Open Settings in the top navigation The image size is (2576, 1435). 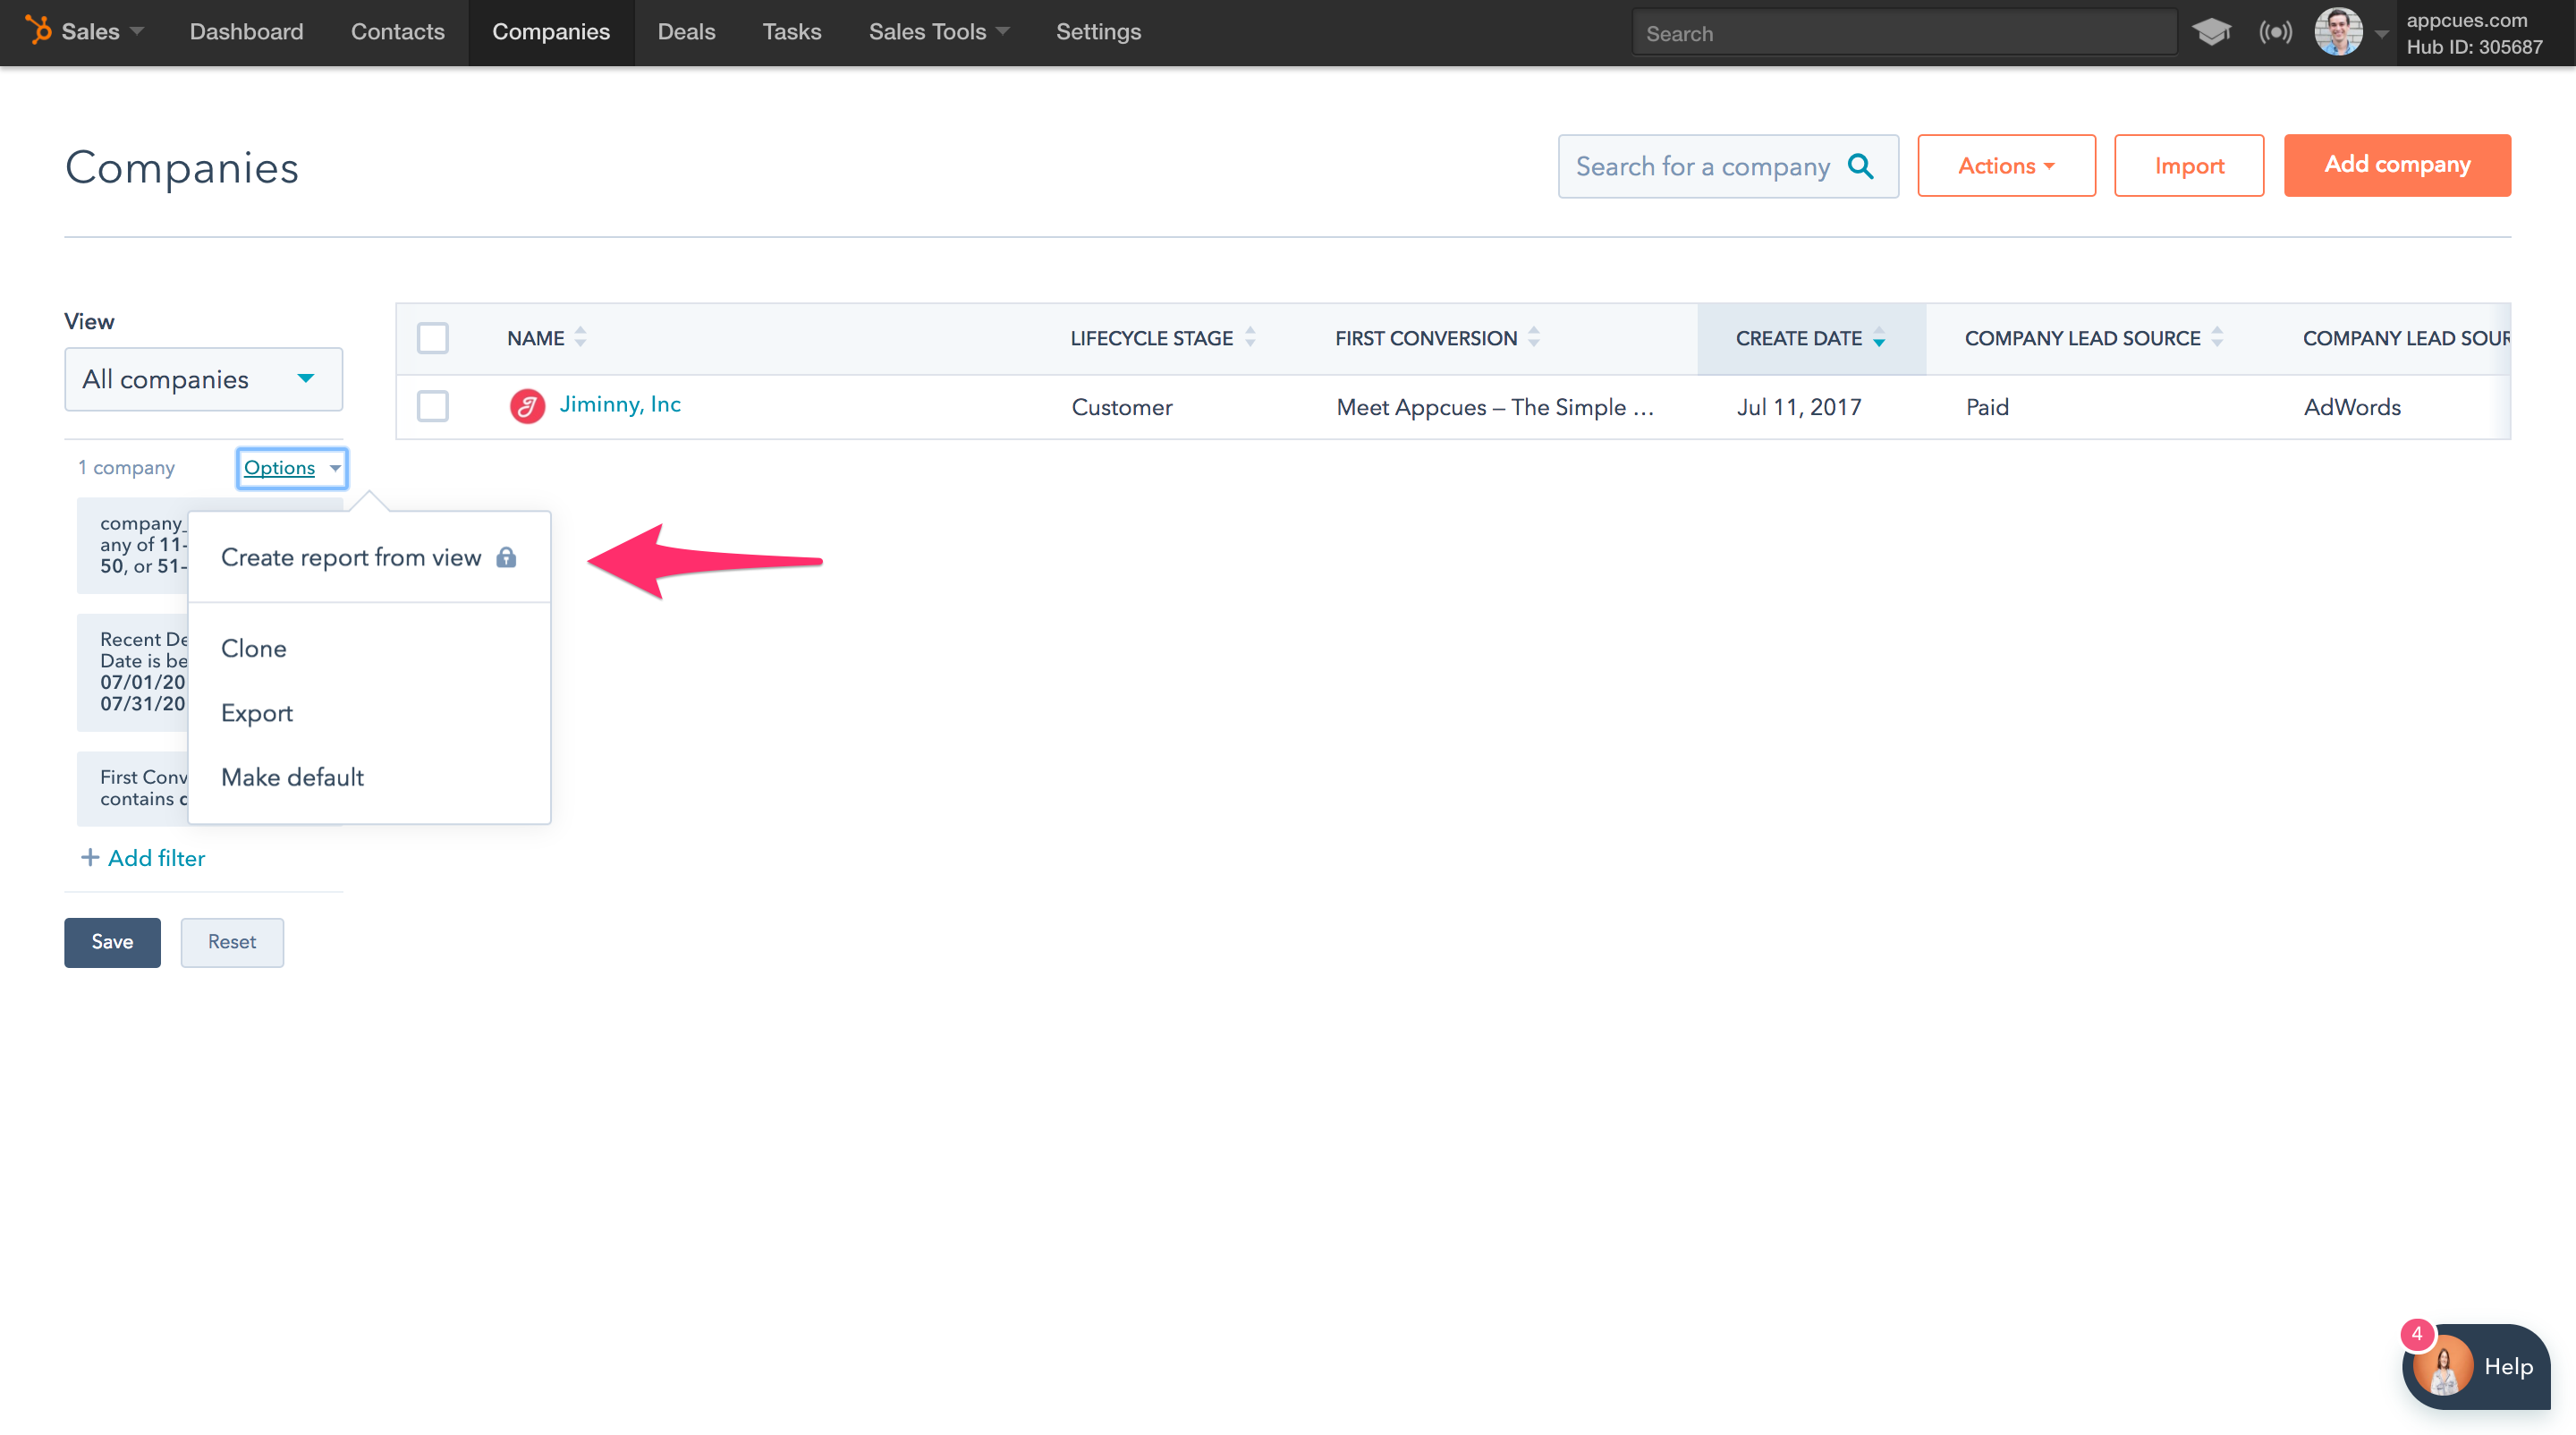tap(1098, 31)
